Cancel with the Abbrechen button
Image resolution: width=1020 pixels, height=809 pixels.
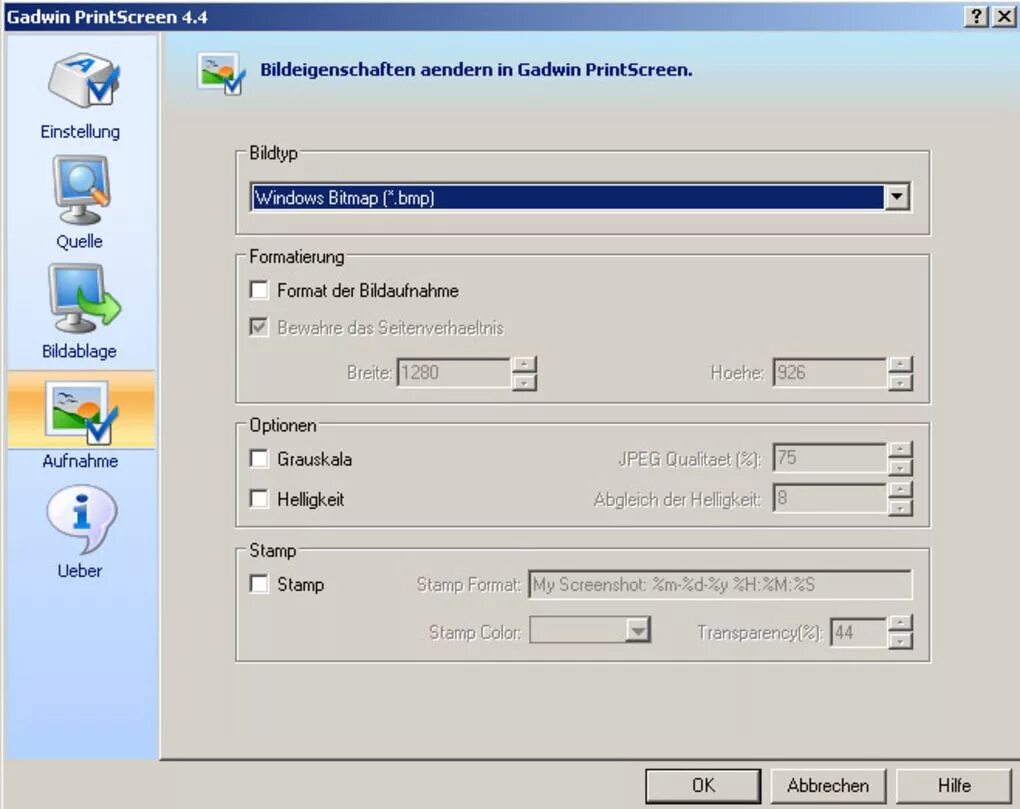(828, 786)
